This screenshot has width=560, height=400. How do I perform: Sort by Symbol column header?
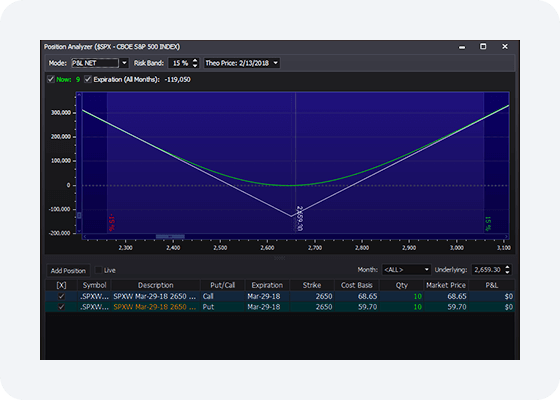click(x=94, y=285)
